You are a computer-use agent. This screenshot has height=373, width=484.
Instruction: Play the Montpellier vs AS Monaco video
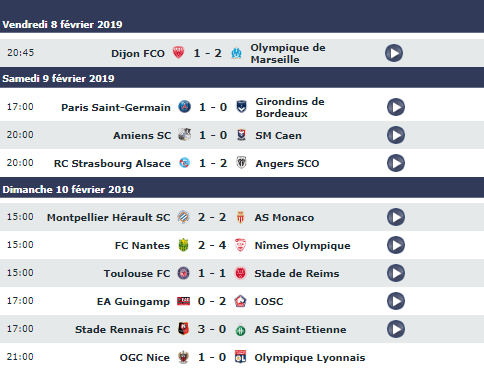coord(396,217)
